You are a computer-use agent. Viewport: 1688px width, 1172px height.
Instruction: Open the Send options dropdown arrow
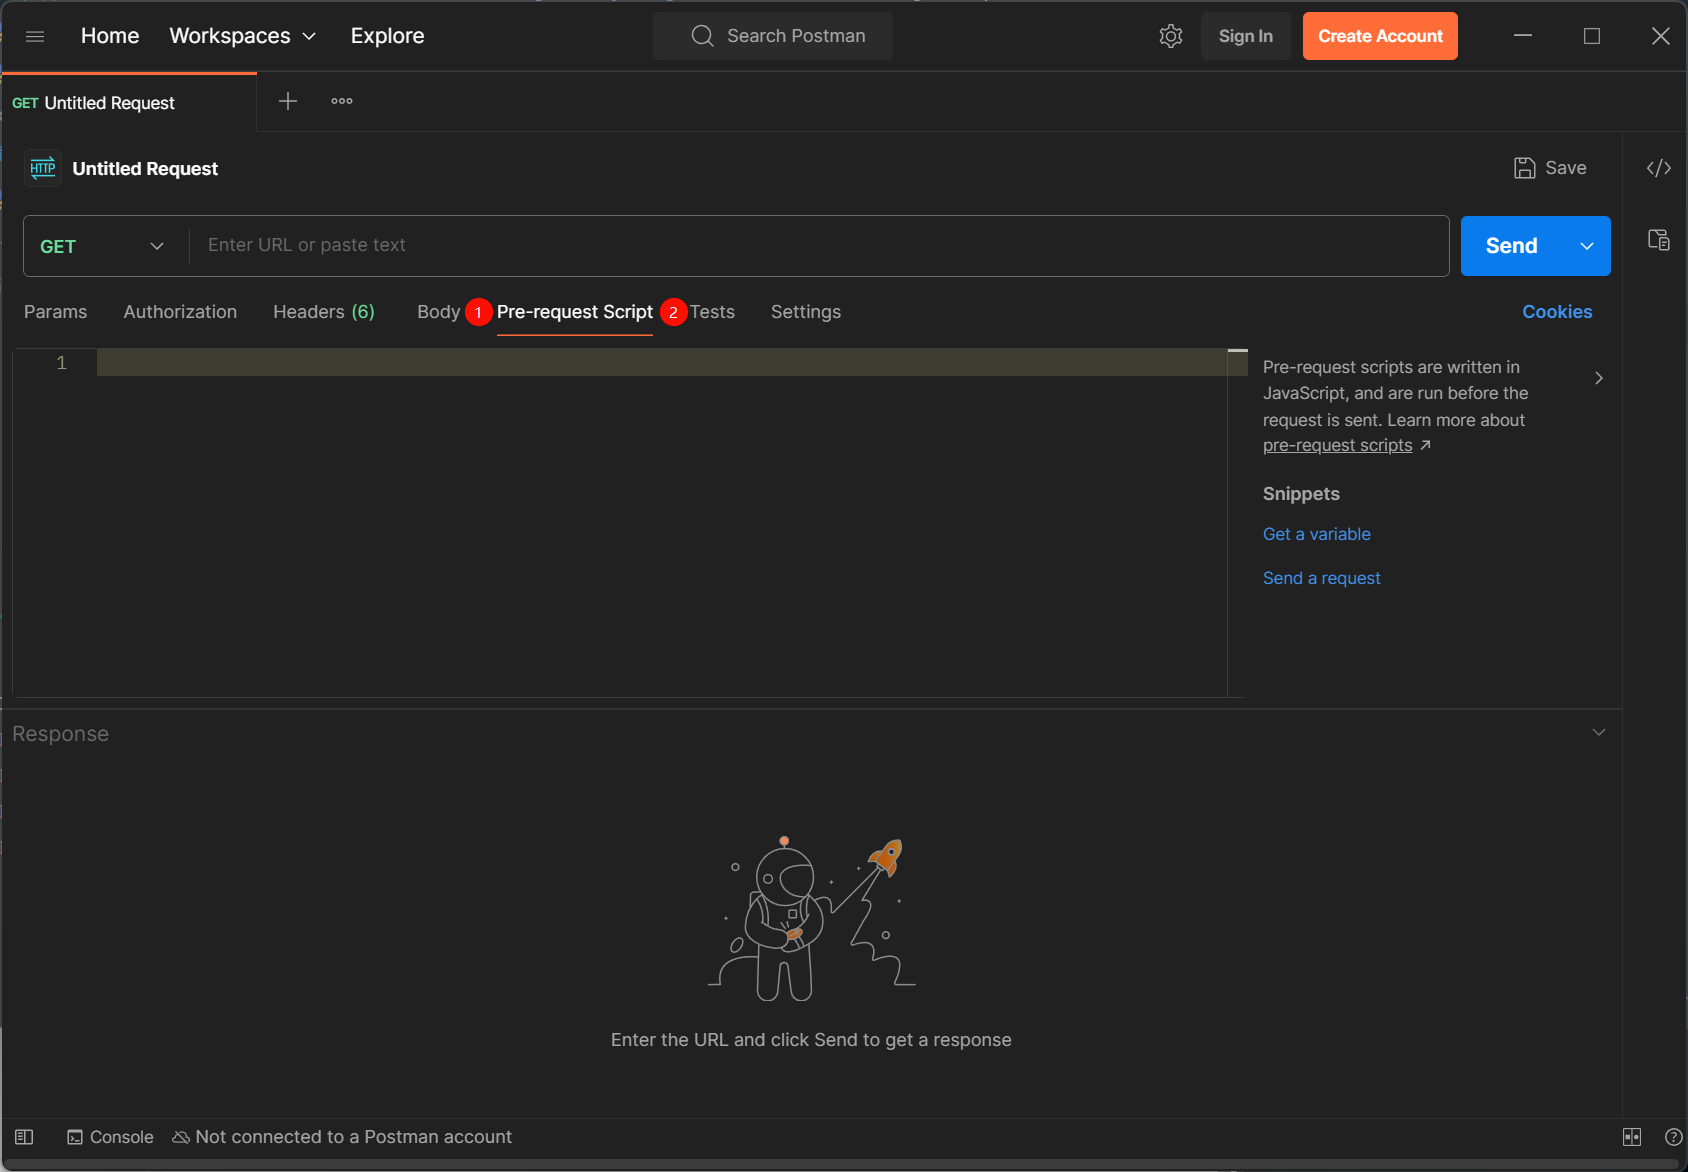[1587, 246]
